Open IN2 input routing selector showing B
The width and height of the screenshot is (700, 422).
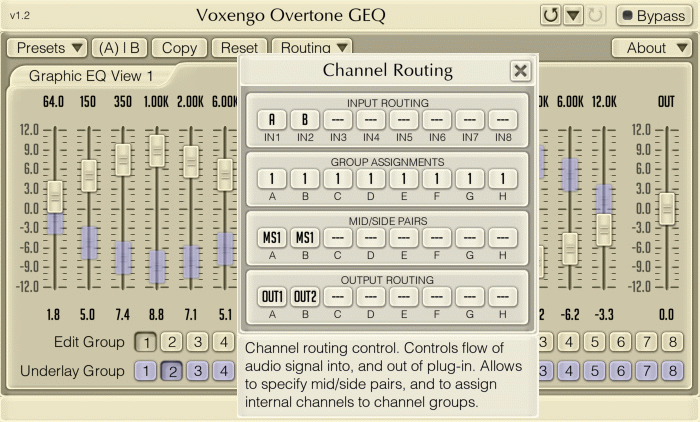[305, 119]
